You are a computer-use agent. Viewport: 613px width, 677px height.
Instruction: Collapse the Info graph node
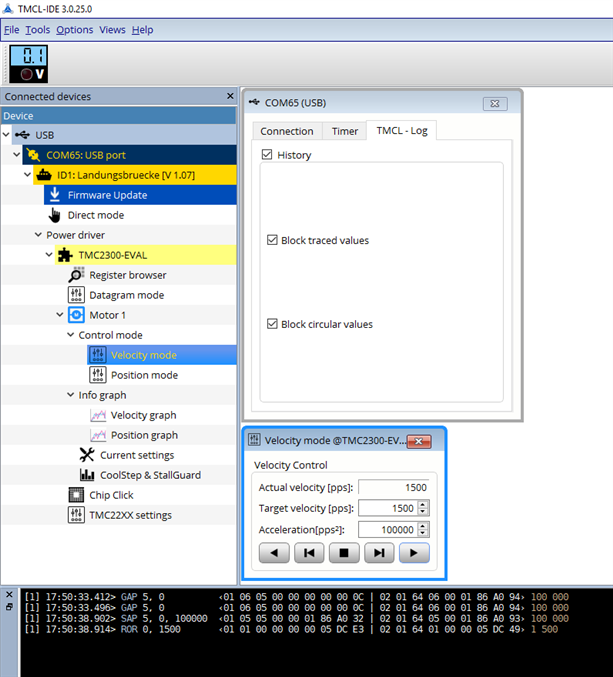[70, 395]
